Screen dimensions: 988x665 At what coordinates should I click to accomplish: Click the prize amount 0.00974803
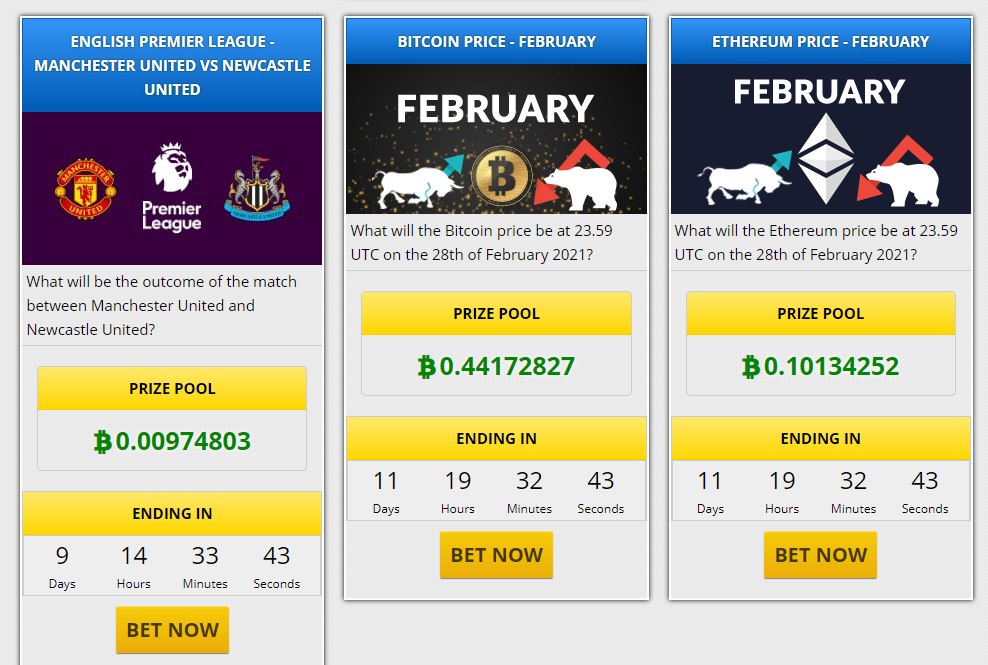(171, 441)
